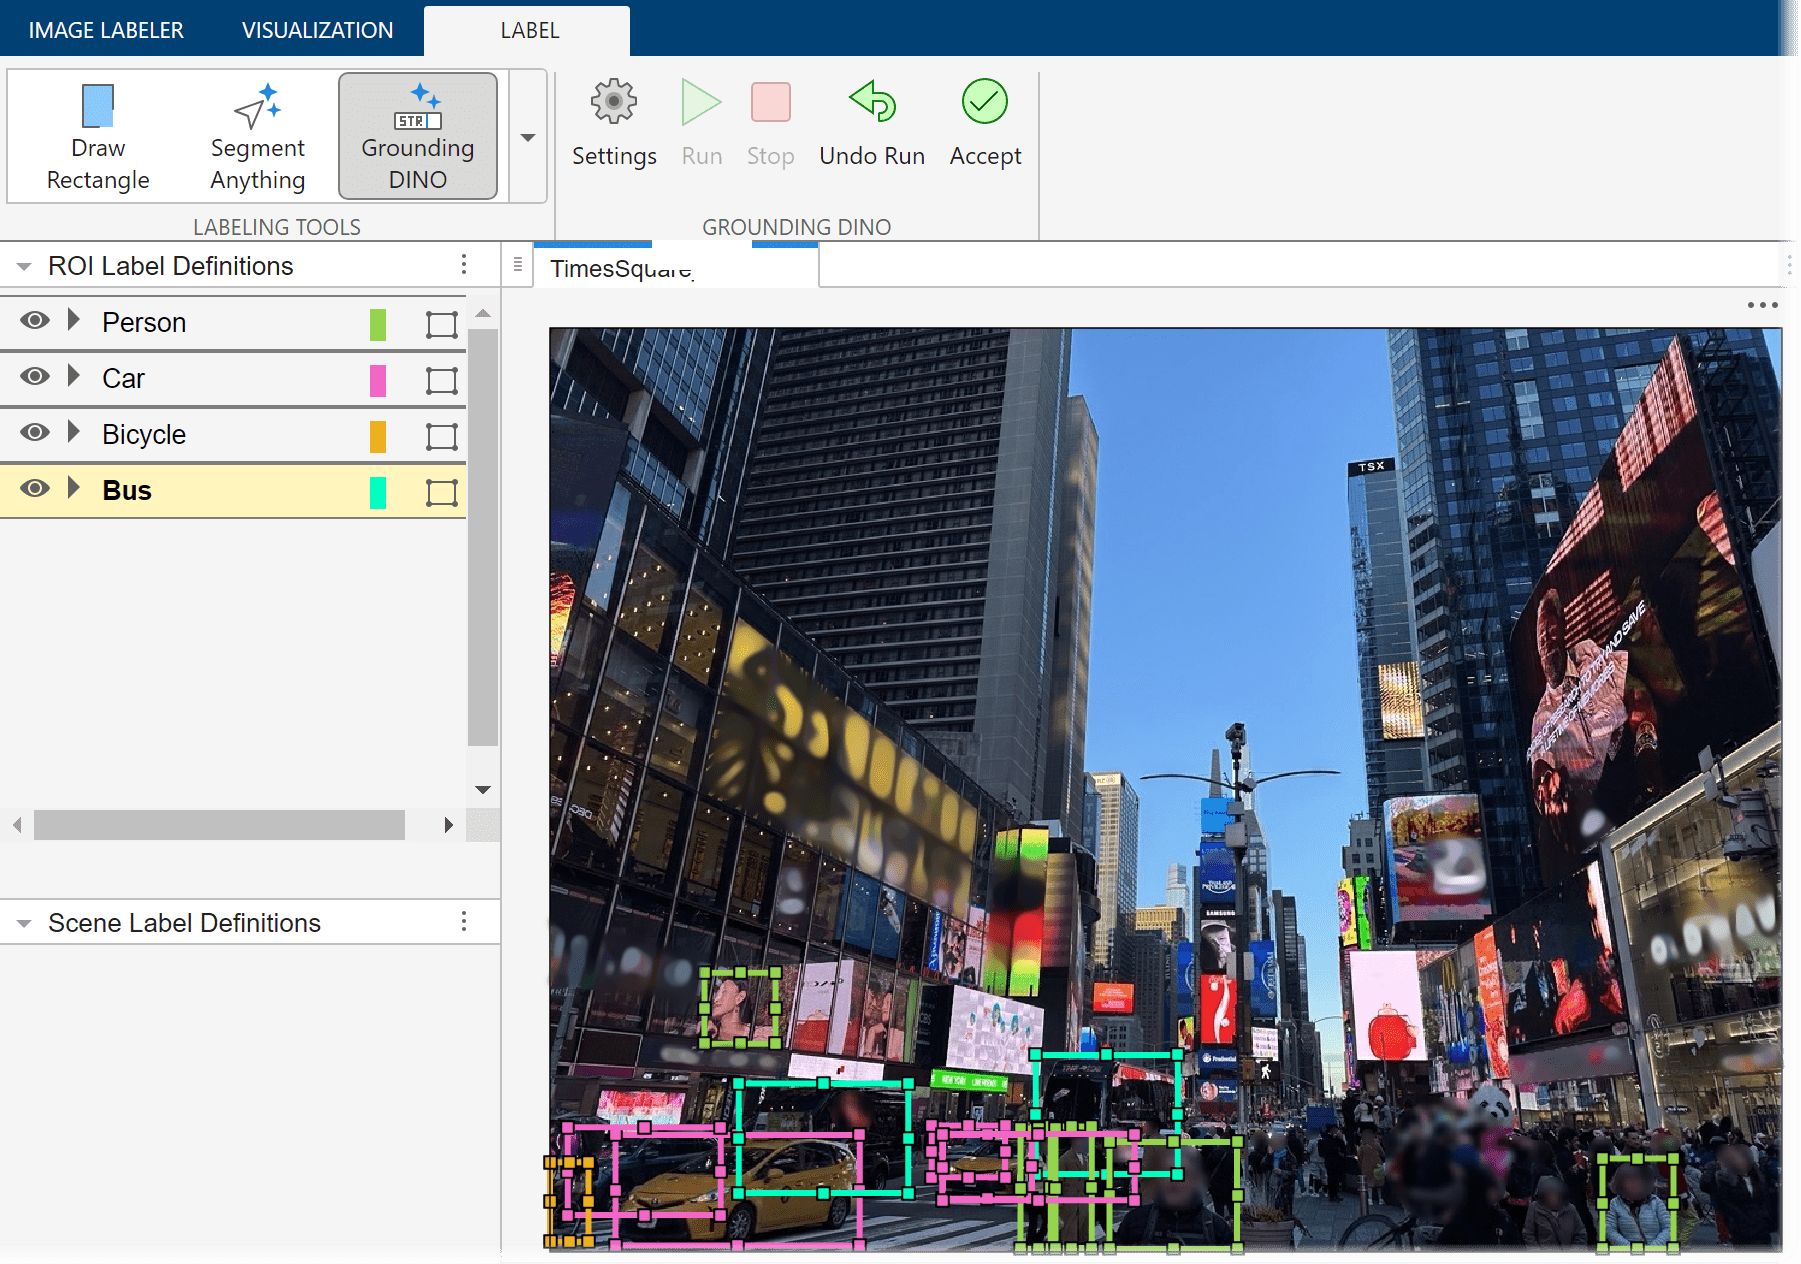This screenshot has height=1264, width=1801.
Task: Toggle visibility of the Car label
Action: [34, 377]
